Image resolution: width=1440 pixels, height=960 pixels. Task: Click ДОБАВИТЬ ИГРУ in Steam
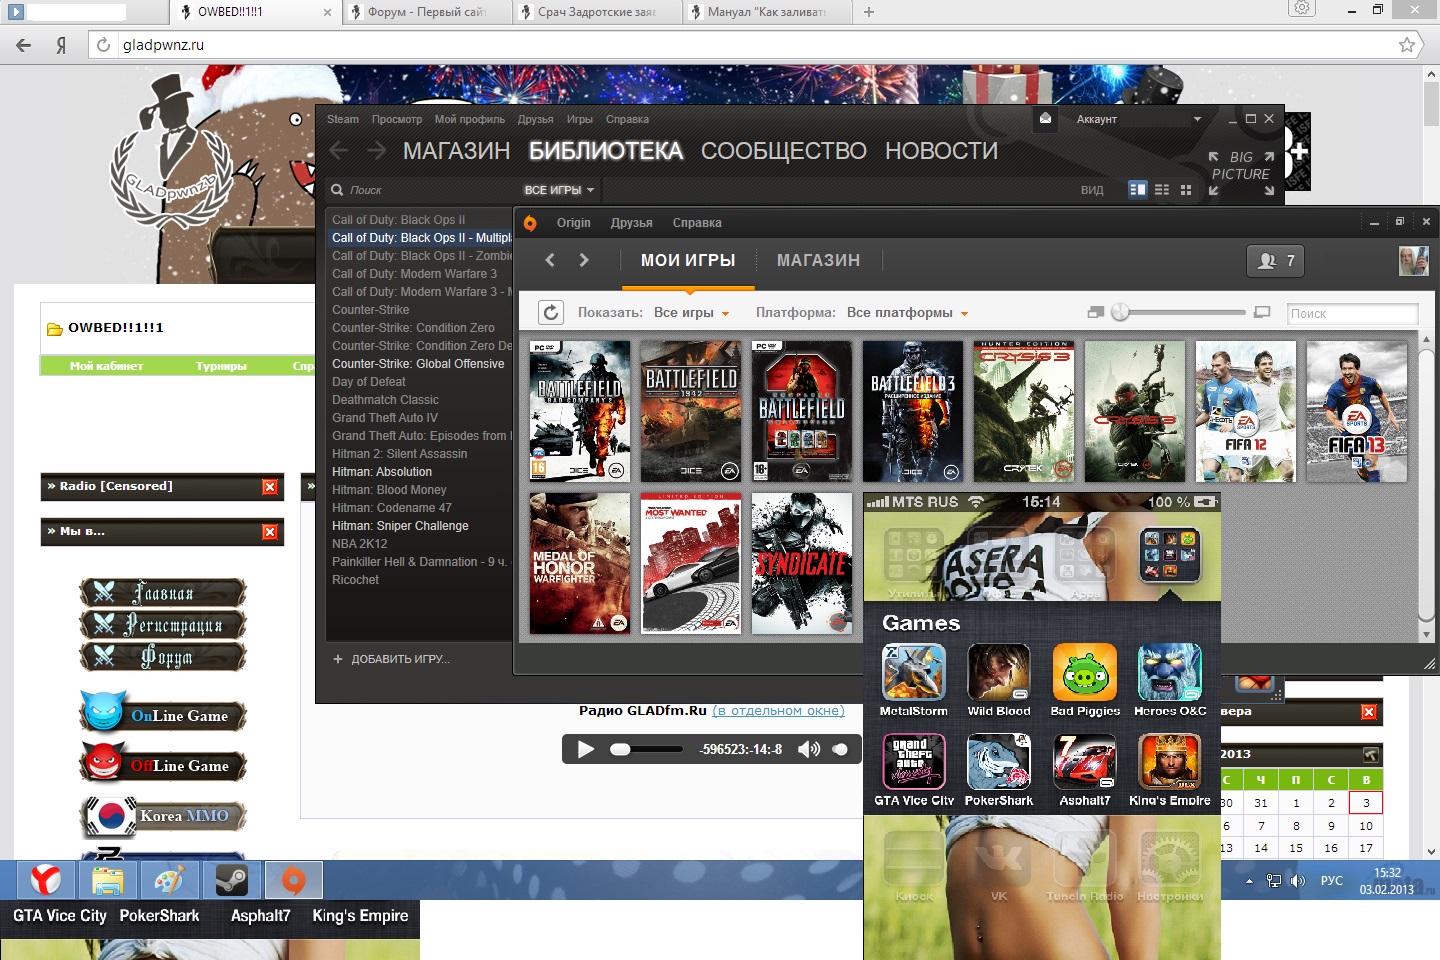point(392,659)
